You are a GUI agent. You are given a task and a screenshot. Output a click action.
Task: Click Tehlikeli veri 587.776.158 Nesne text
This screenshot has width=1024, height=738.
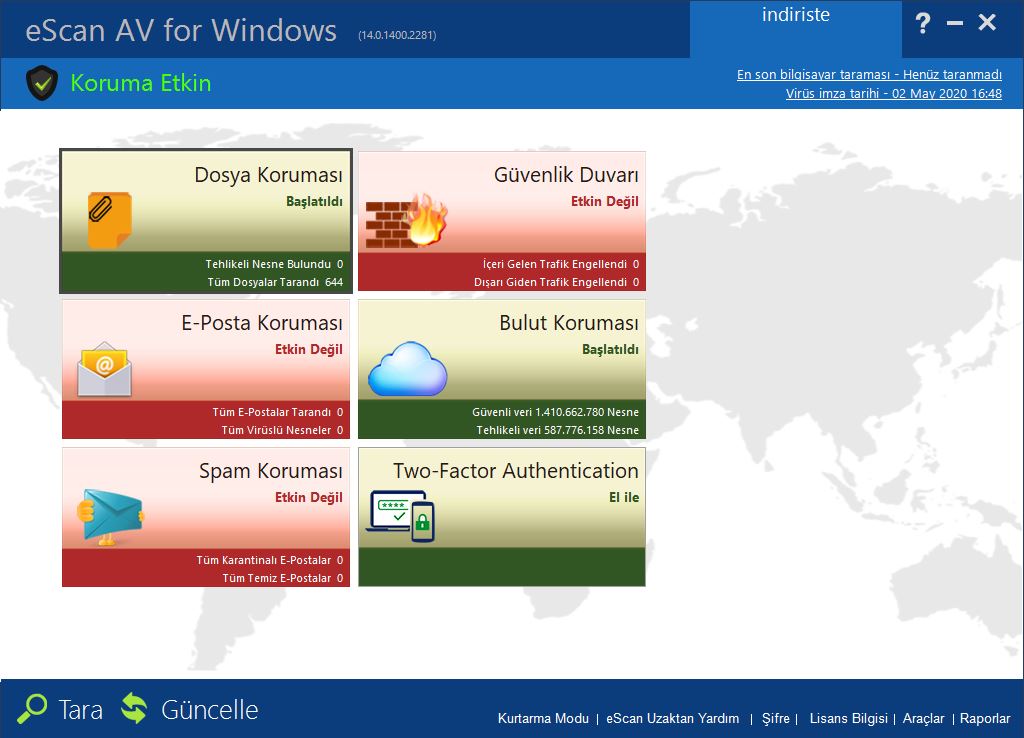point(558,430)
